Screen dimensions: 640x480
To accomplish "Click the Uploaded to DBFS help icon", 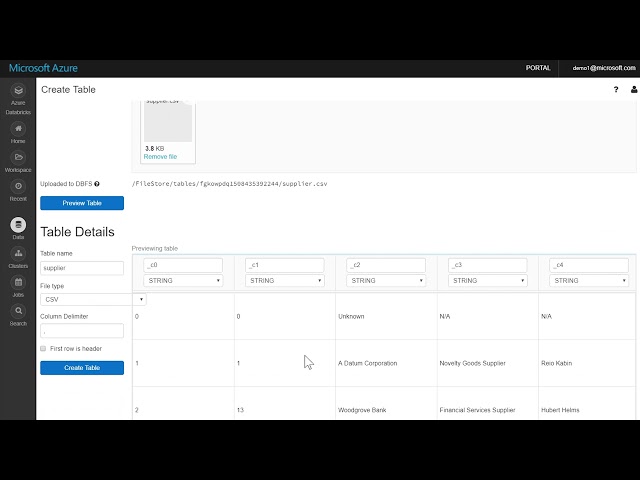I will (97, 184).
